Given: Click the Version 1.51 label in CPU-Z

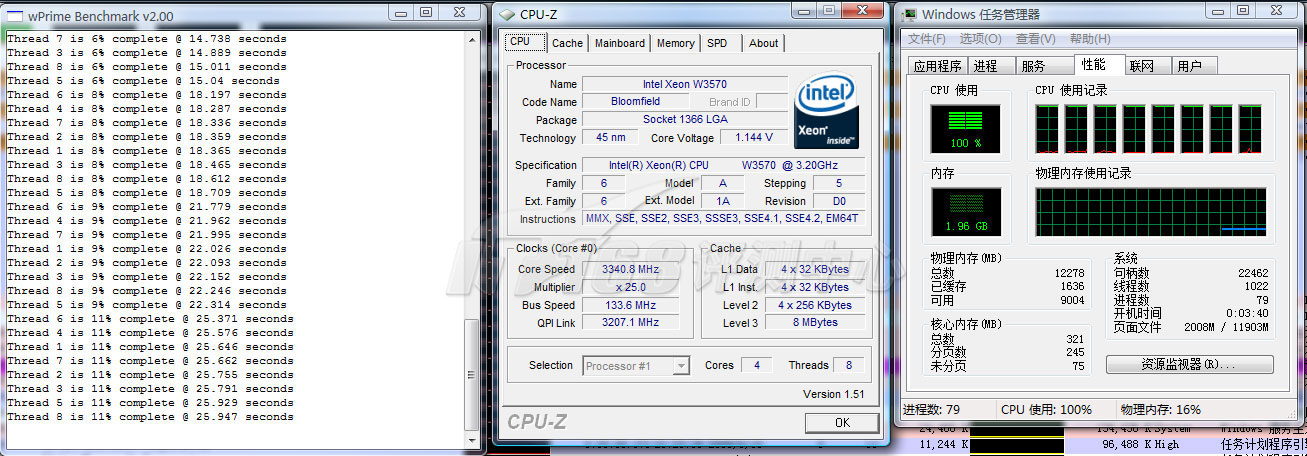Looking at the screenshot, I should point(833,394).
